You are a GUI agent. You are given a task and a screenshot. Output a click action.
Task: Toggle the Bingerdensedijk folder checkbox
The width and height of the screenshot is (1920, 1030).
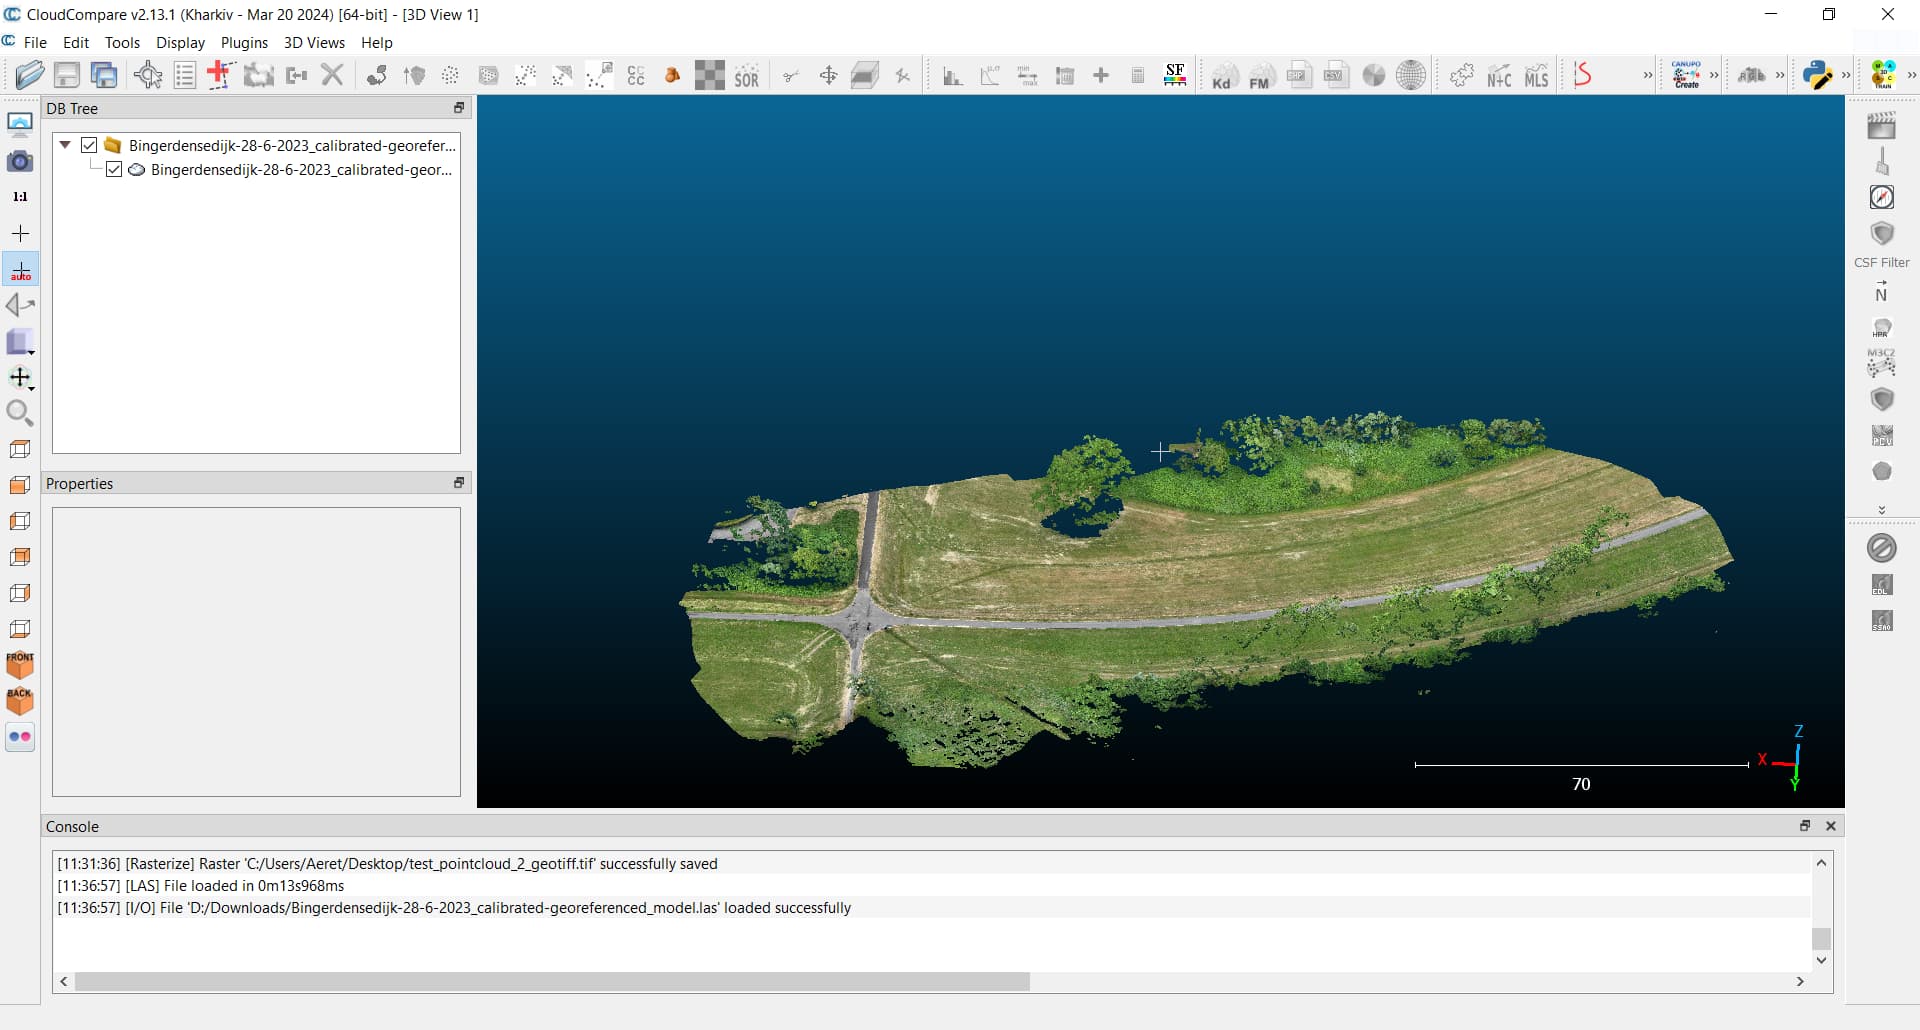pyautogui.click(x=88, y=145)
